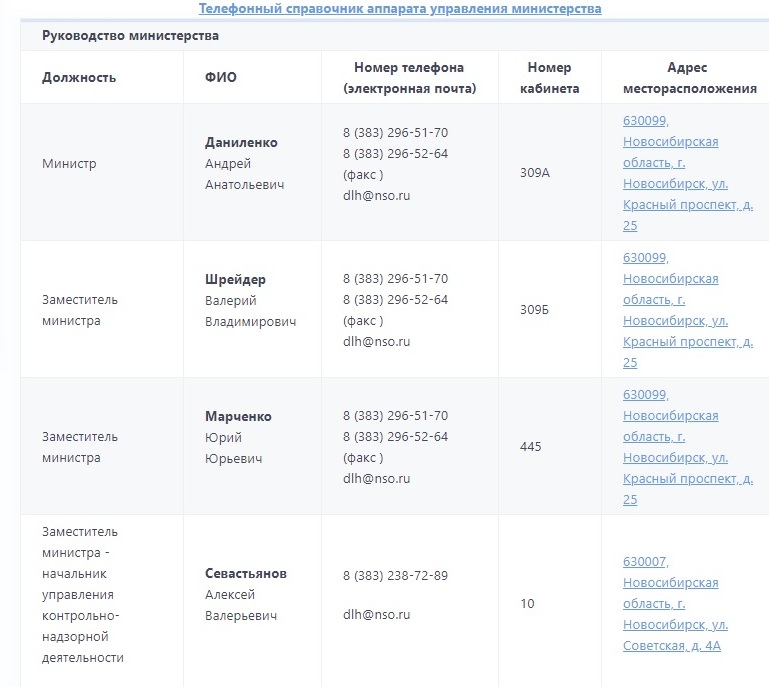Click room number 445
The image size is (769, 687).
[530, 447]
